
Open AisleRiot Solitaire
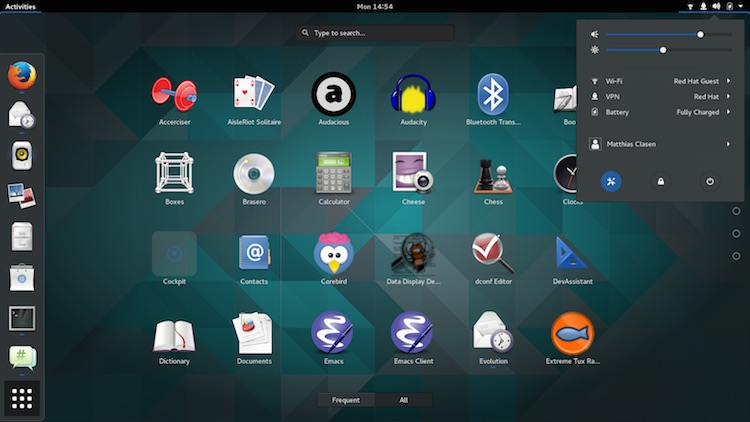pos(254,100)
